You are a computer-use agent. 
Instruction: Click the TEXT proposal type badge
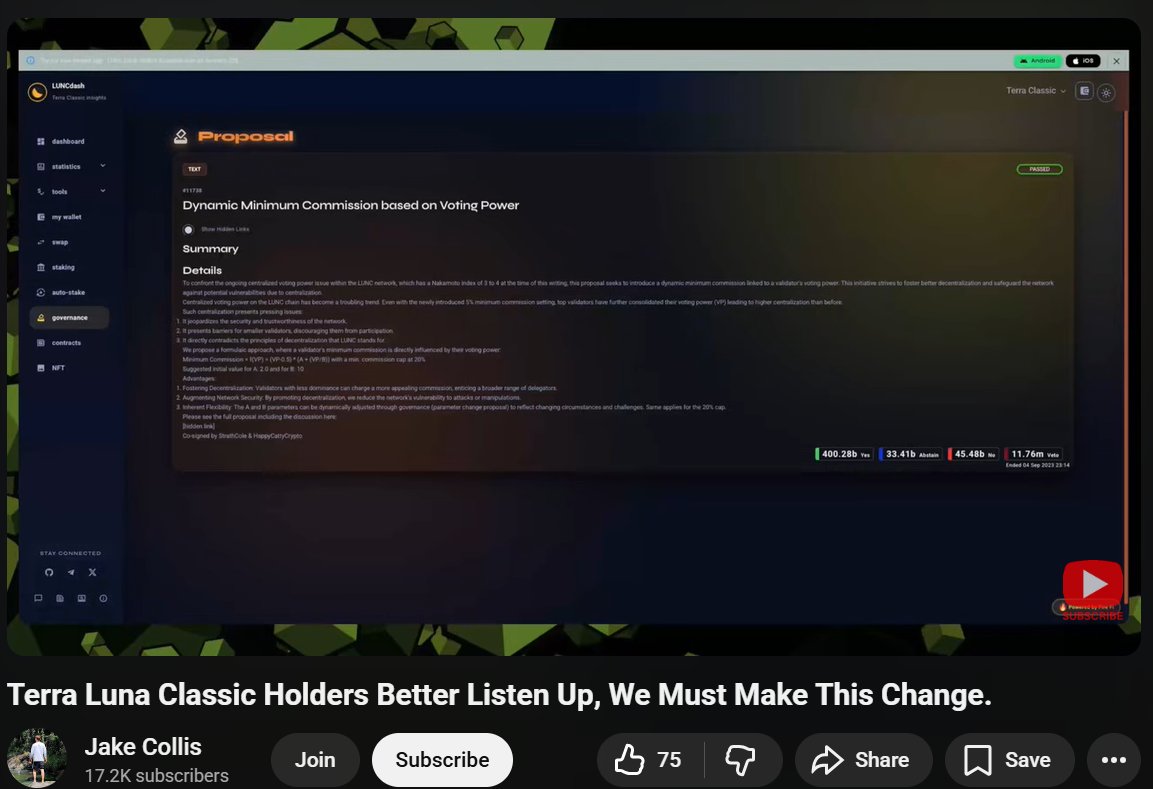[194, 169]
